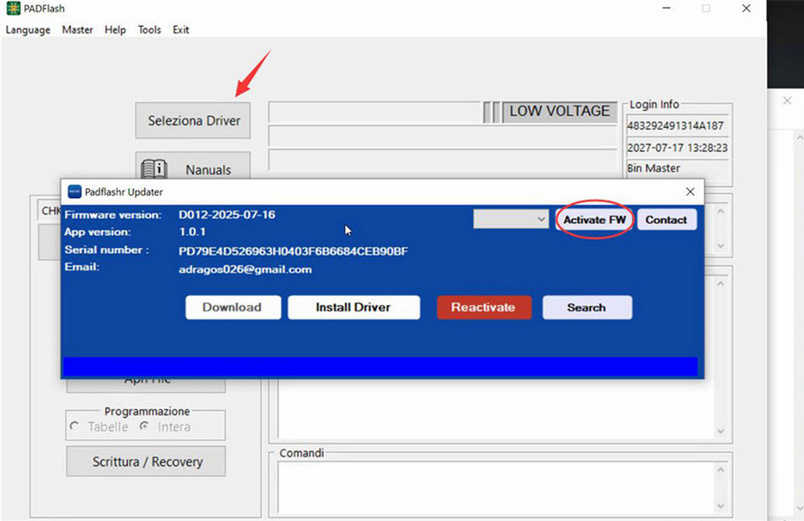This screenshot has width=804, height=521.
Task: Click the blue progress bar in updater
Action: (380, 367)
